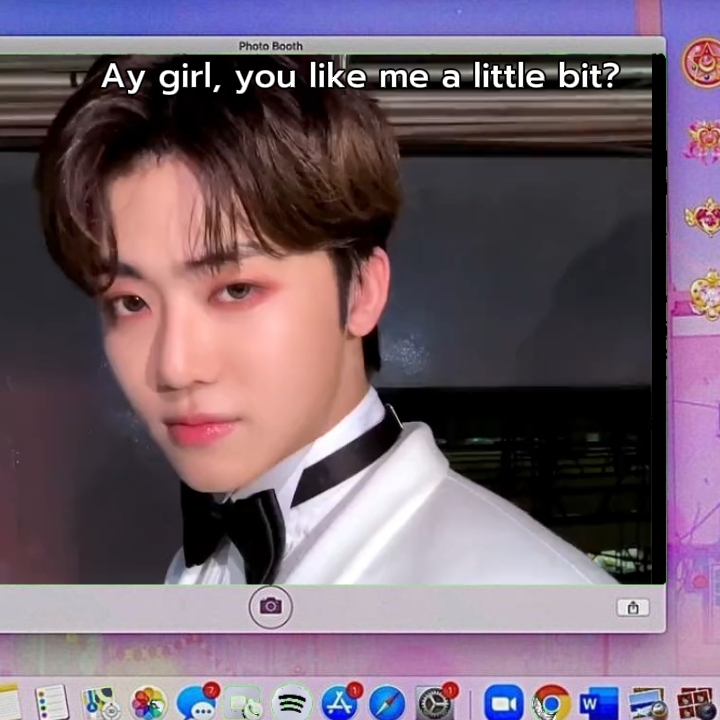Image resolution: width=720 pixels, height=720 pixels.
Task: Open Microsoft Word from the dock
Action: click(599, 703)
